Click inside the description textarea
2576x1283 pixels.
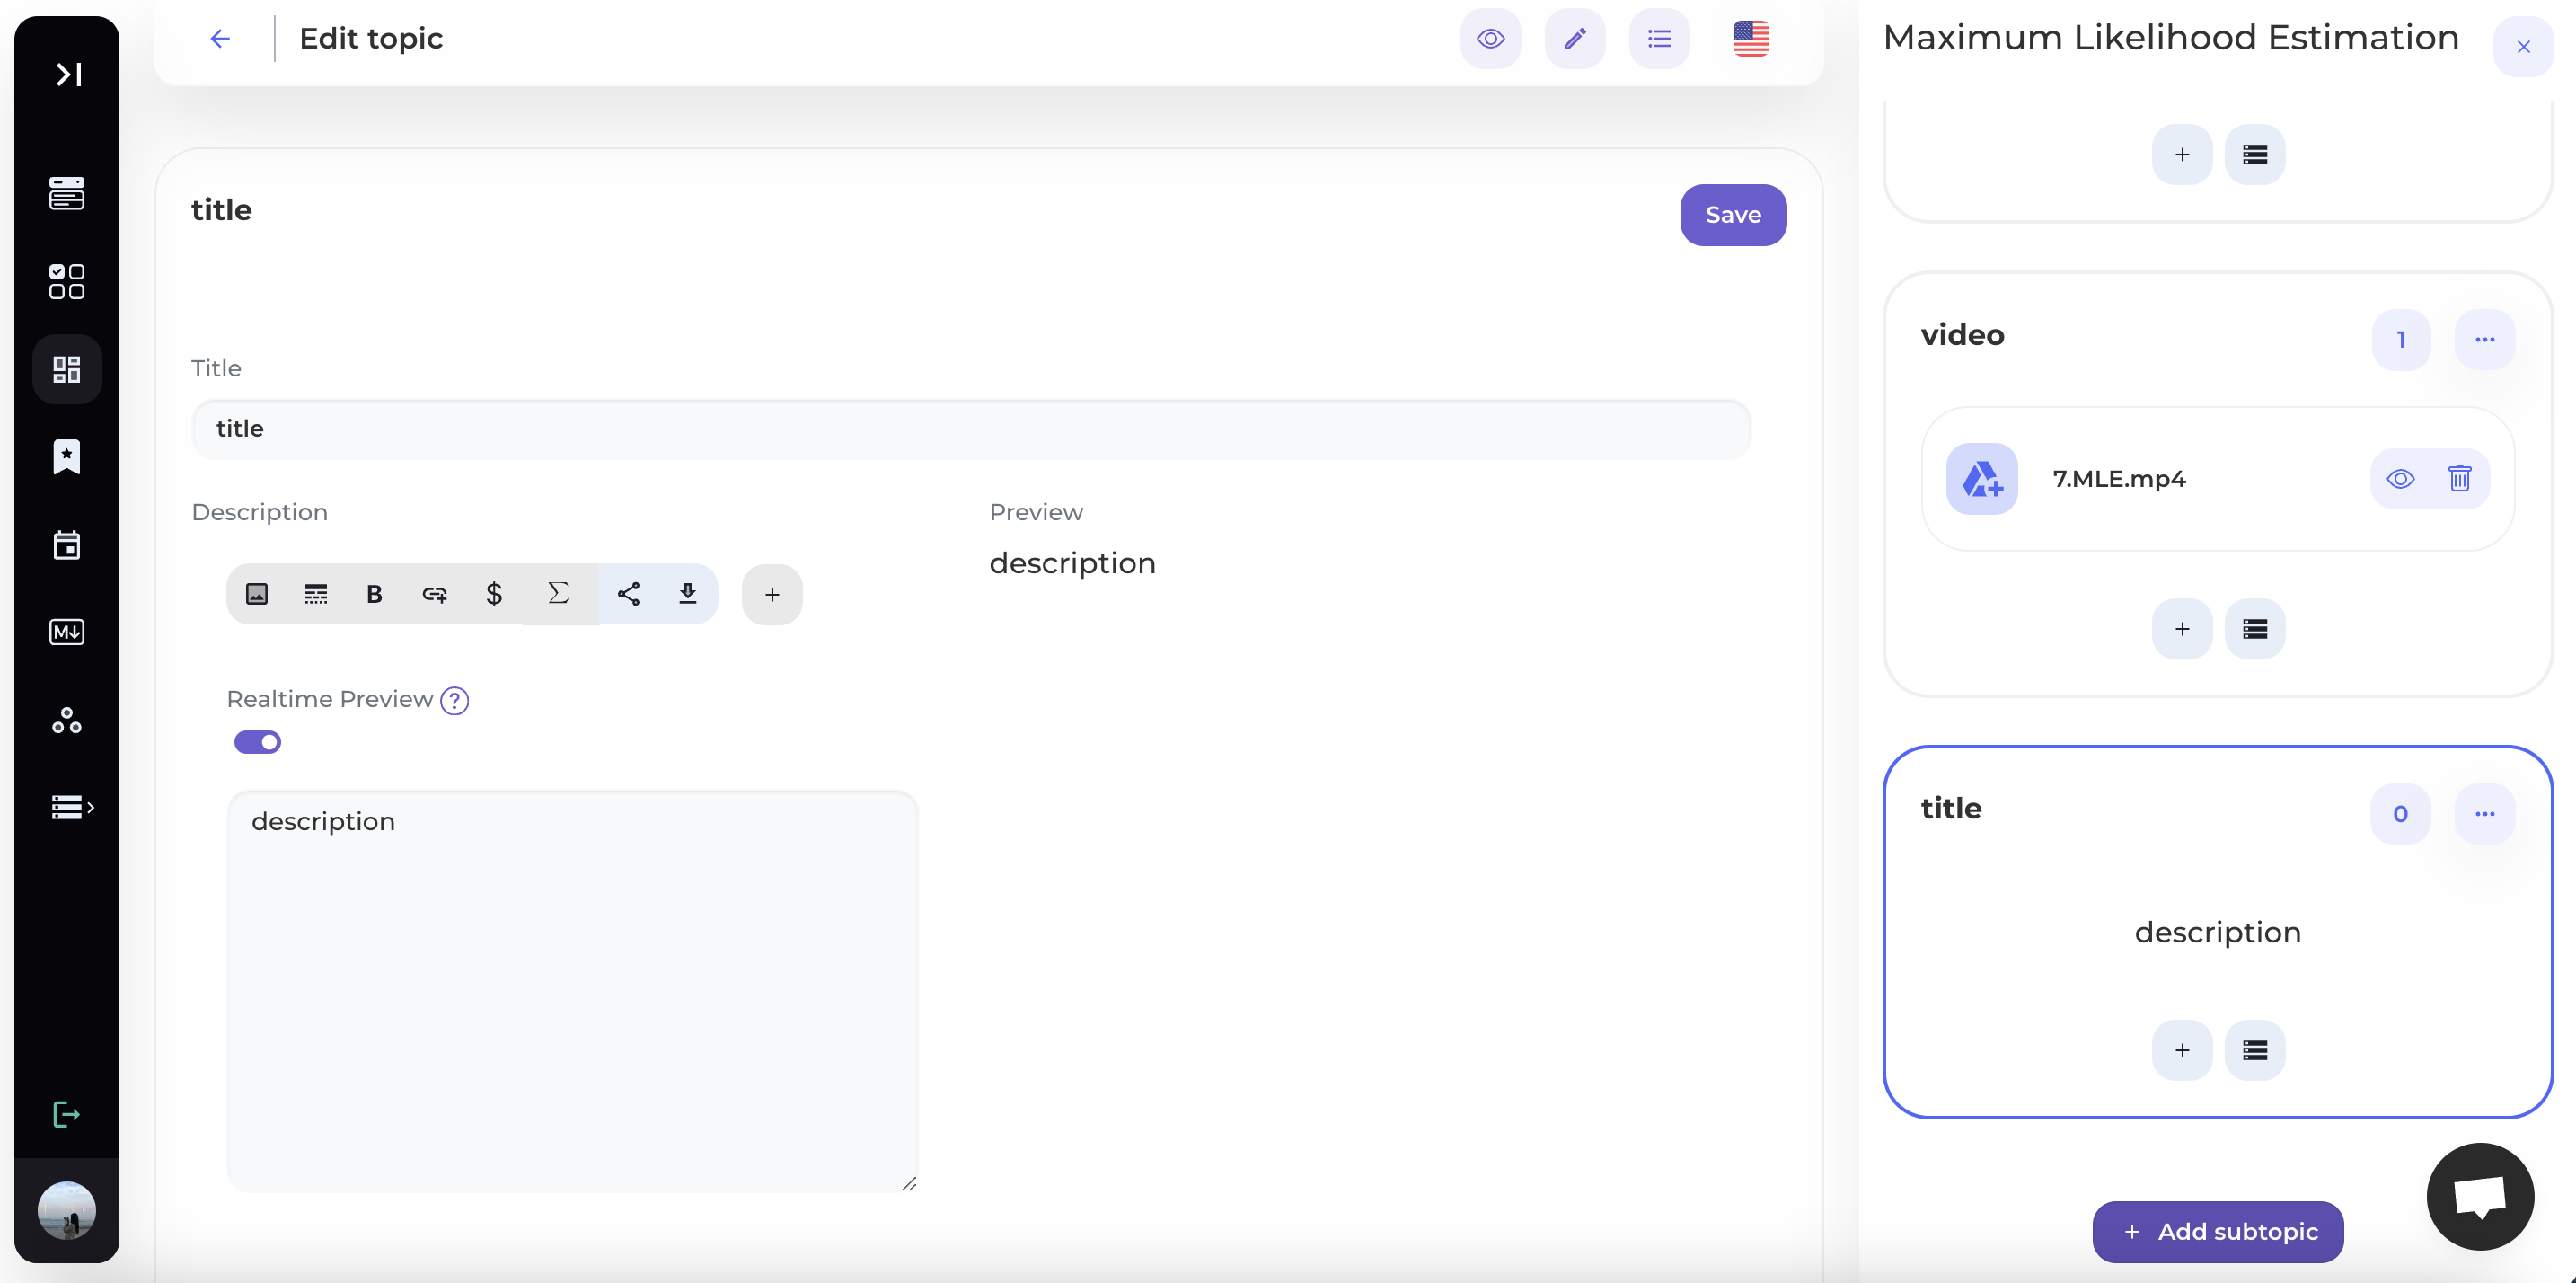coord(572,991)
